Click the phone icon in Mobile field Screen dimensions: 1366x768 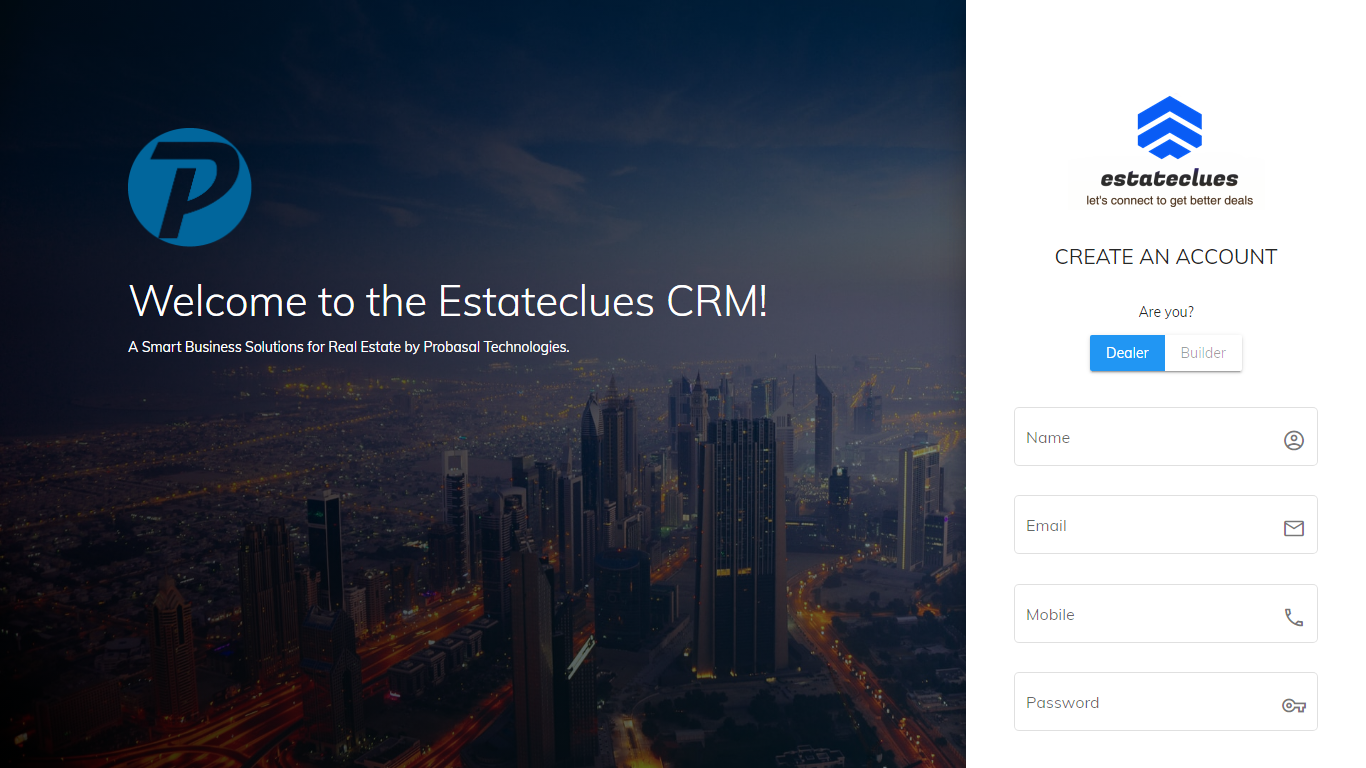(1293, 617)
